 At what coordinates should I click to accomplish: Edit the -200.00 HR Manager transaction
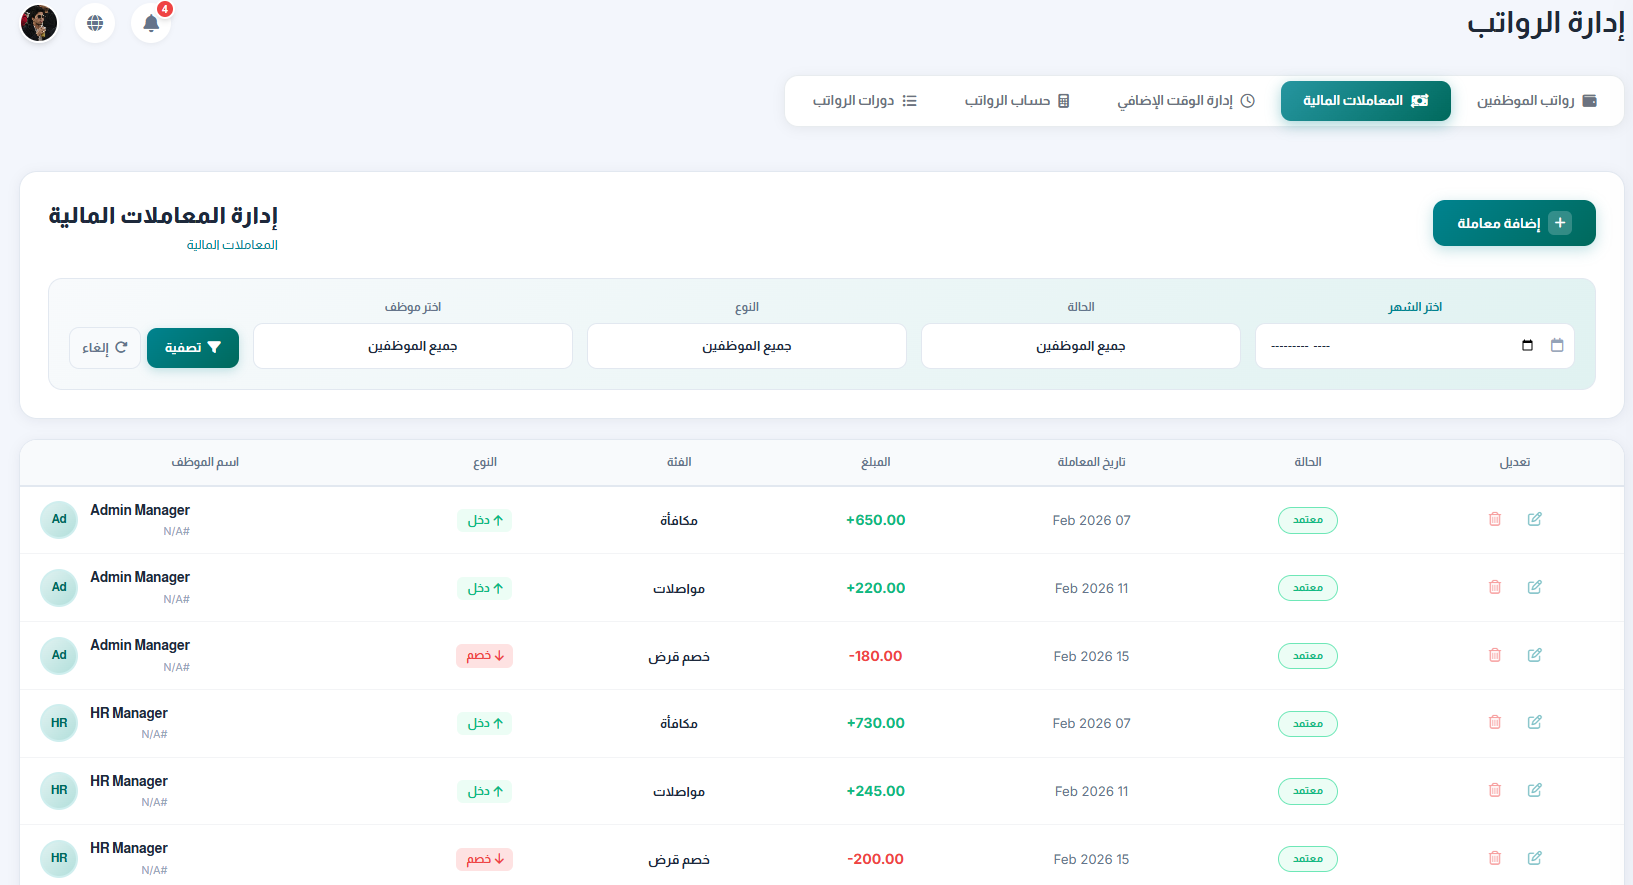point(1535,858)
